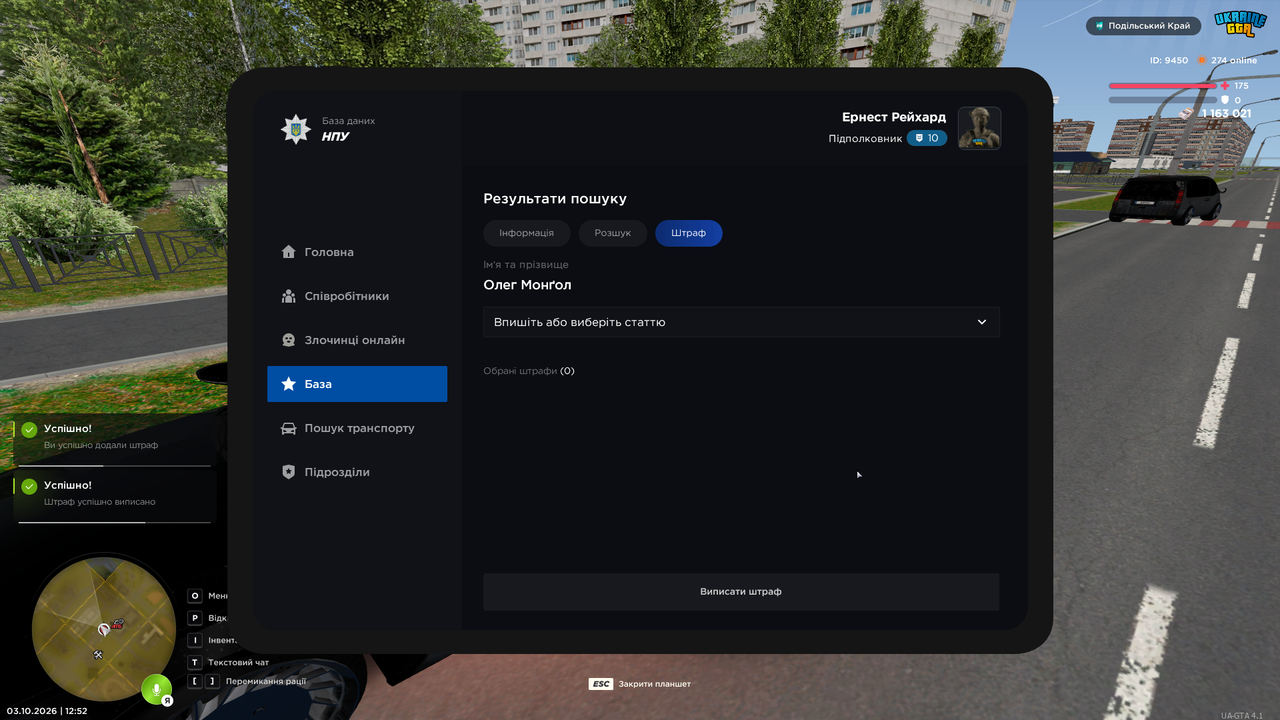Open Співробітники in the sidebar

pyautogui.click(x=357, y=296)
